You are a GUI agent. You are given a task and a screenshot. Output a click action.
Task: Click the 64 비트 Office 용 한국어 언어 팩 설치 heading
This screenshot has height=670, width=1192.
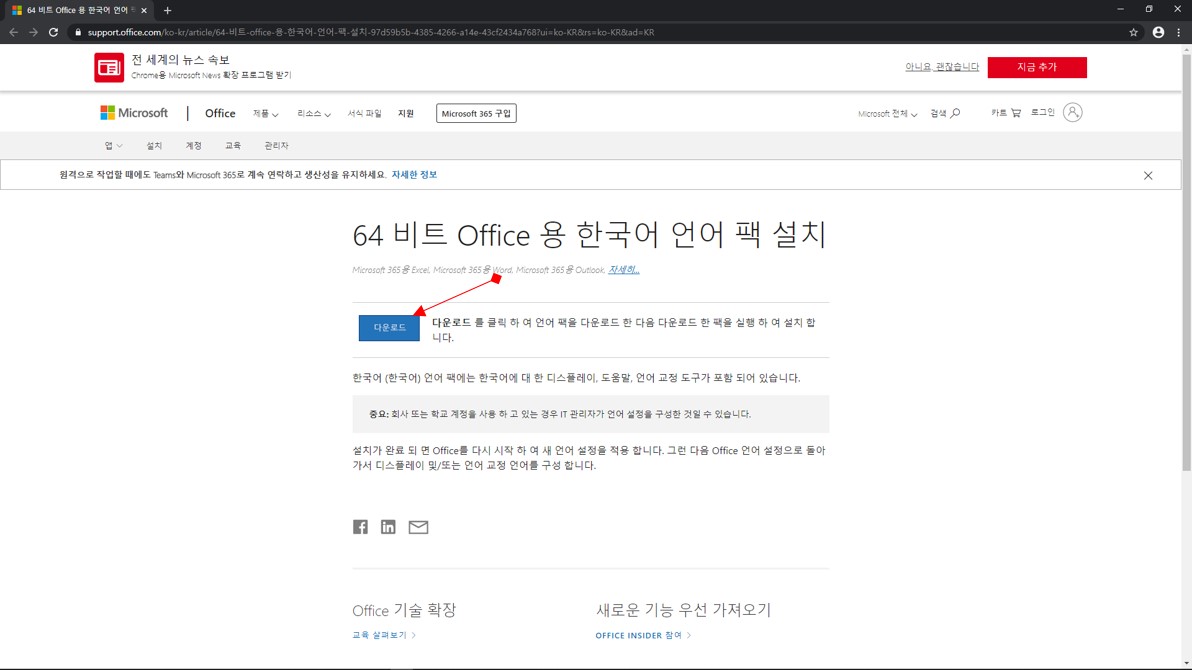tap(589, 235)
